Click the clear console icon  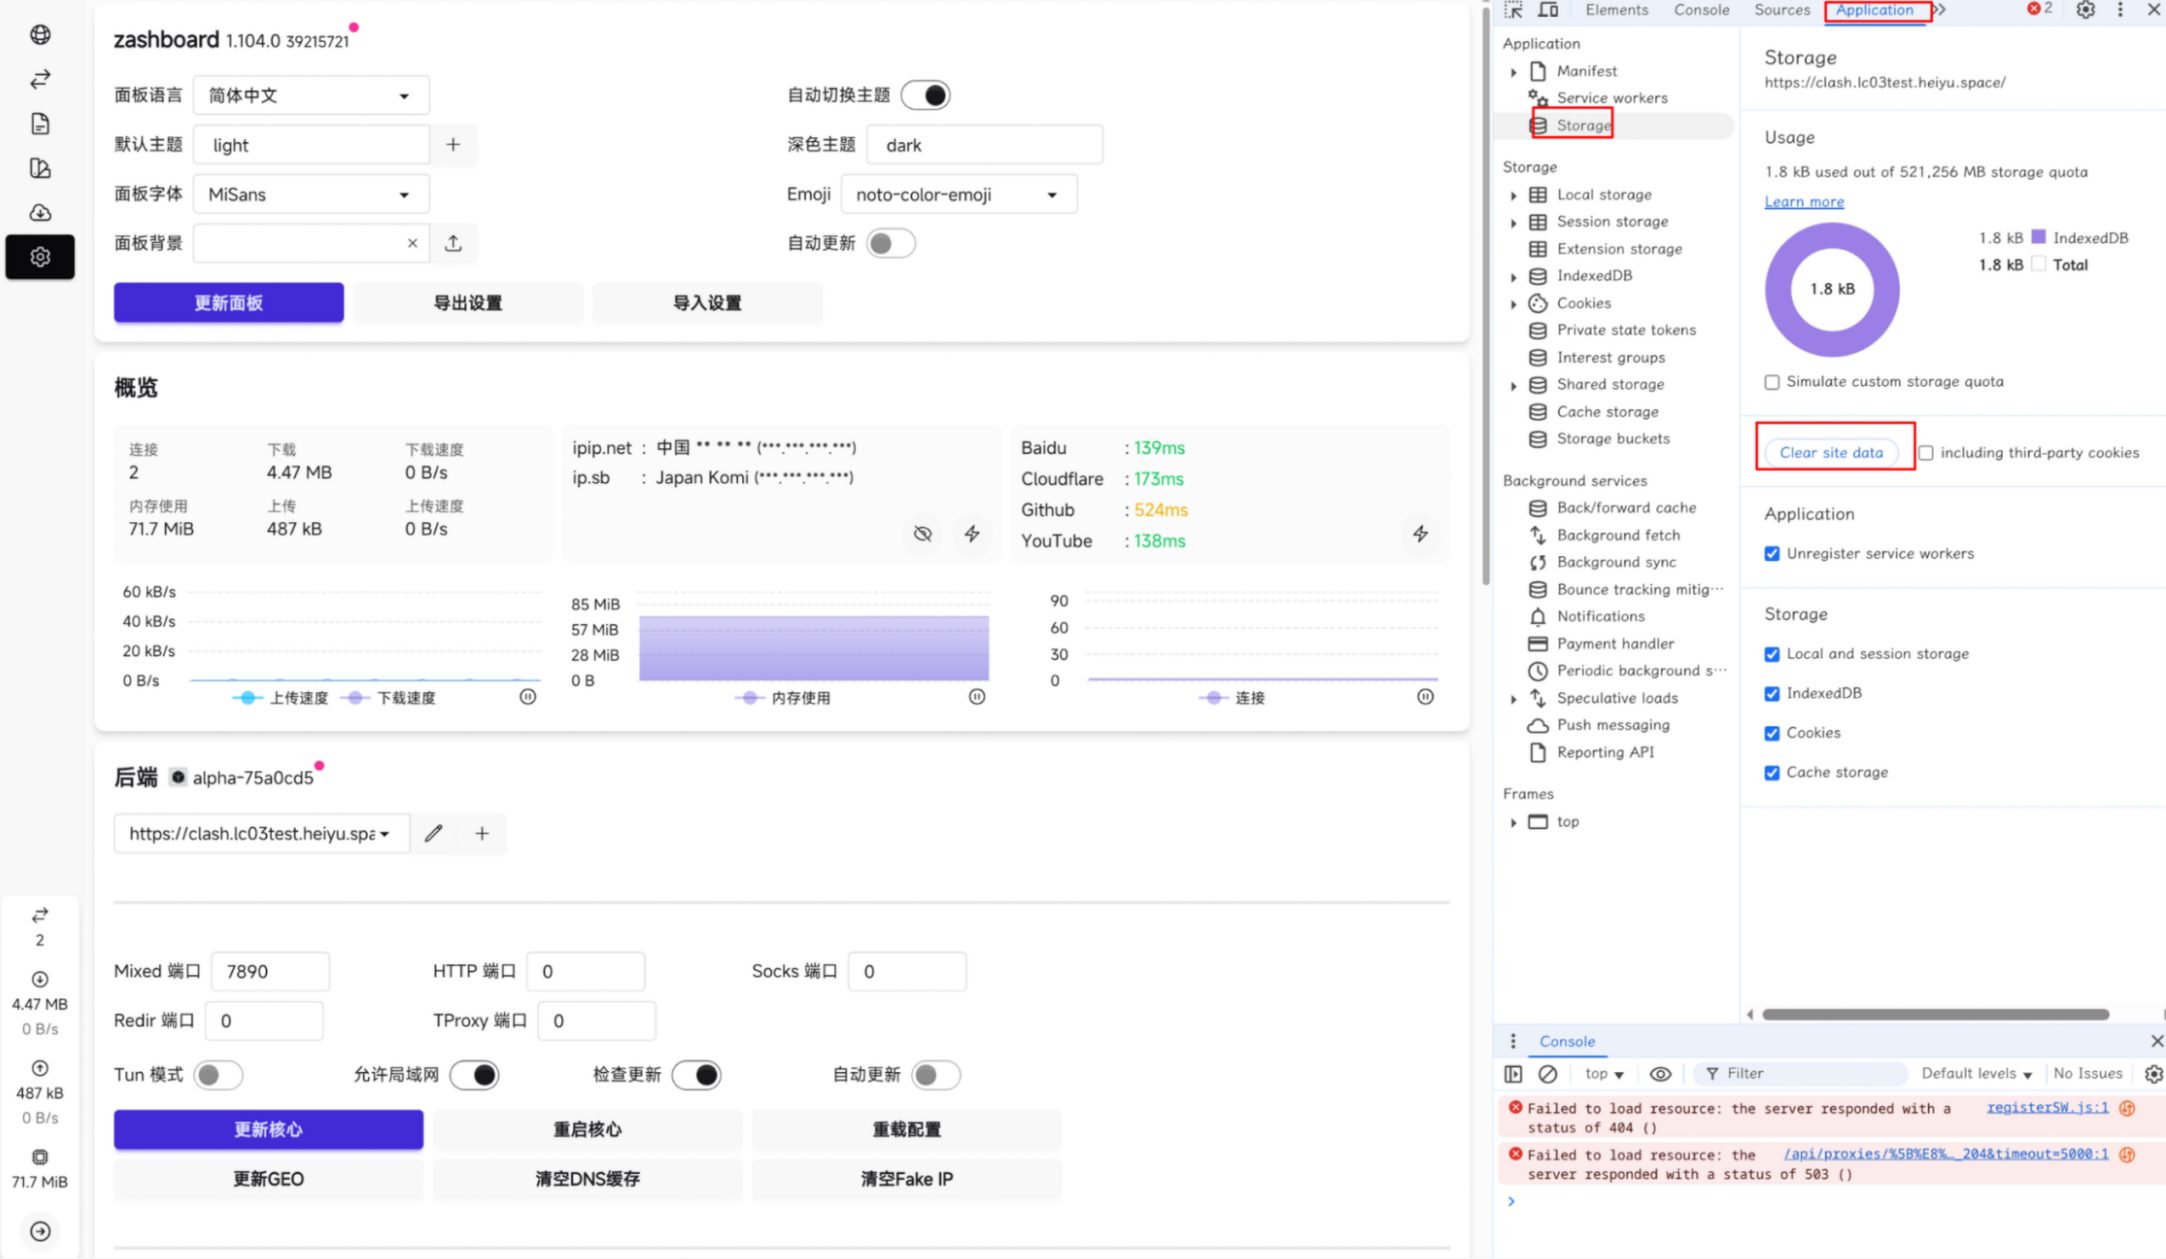[x=1547, y=1073]
